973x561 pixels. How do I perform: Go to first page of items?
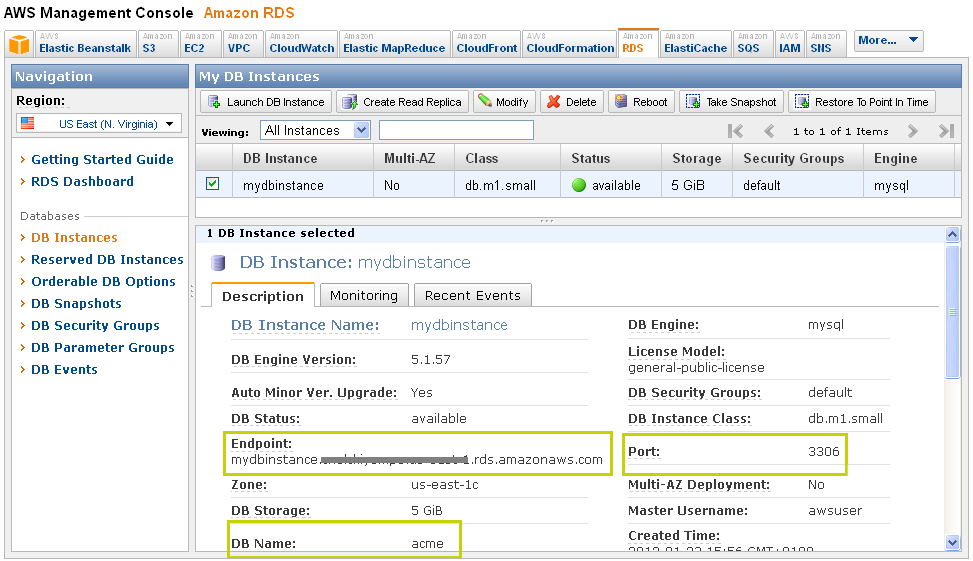pos(735,131)
